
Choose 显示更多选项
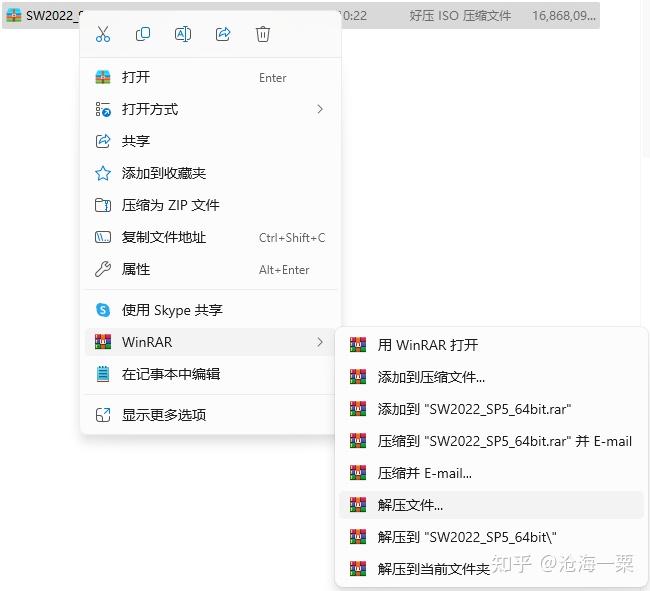coord(211,415)
